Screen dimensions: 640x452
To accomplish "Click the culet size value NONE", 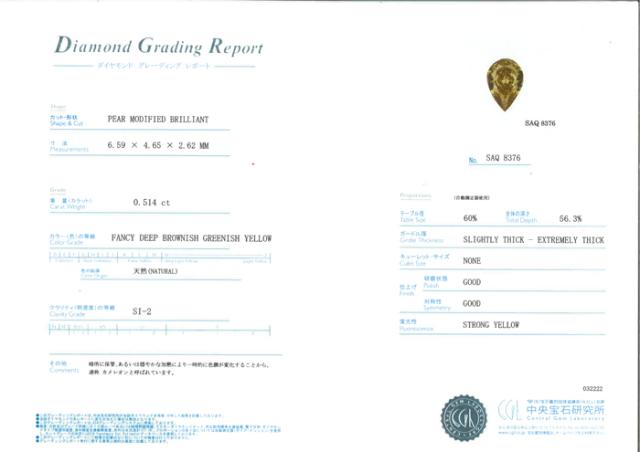I will (x=473, y=260).
